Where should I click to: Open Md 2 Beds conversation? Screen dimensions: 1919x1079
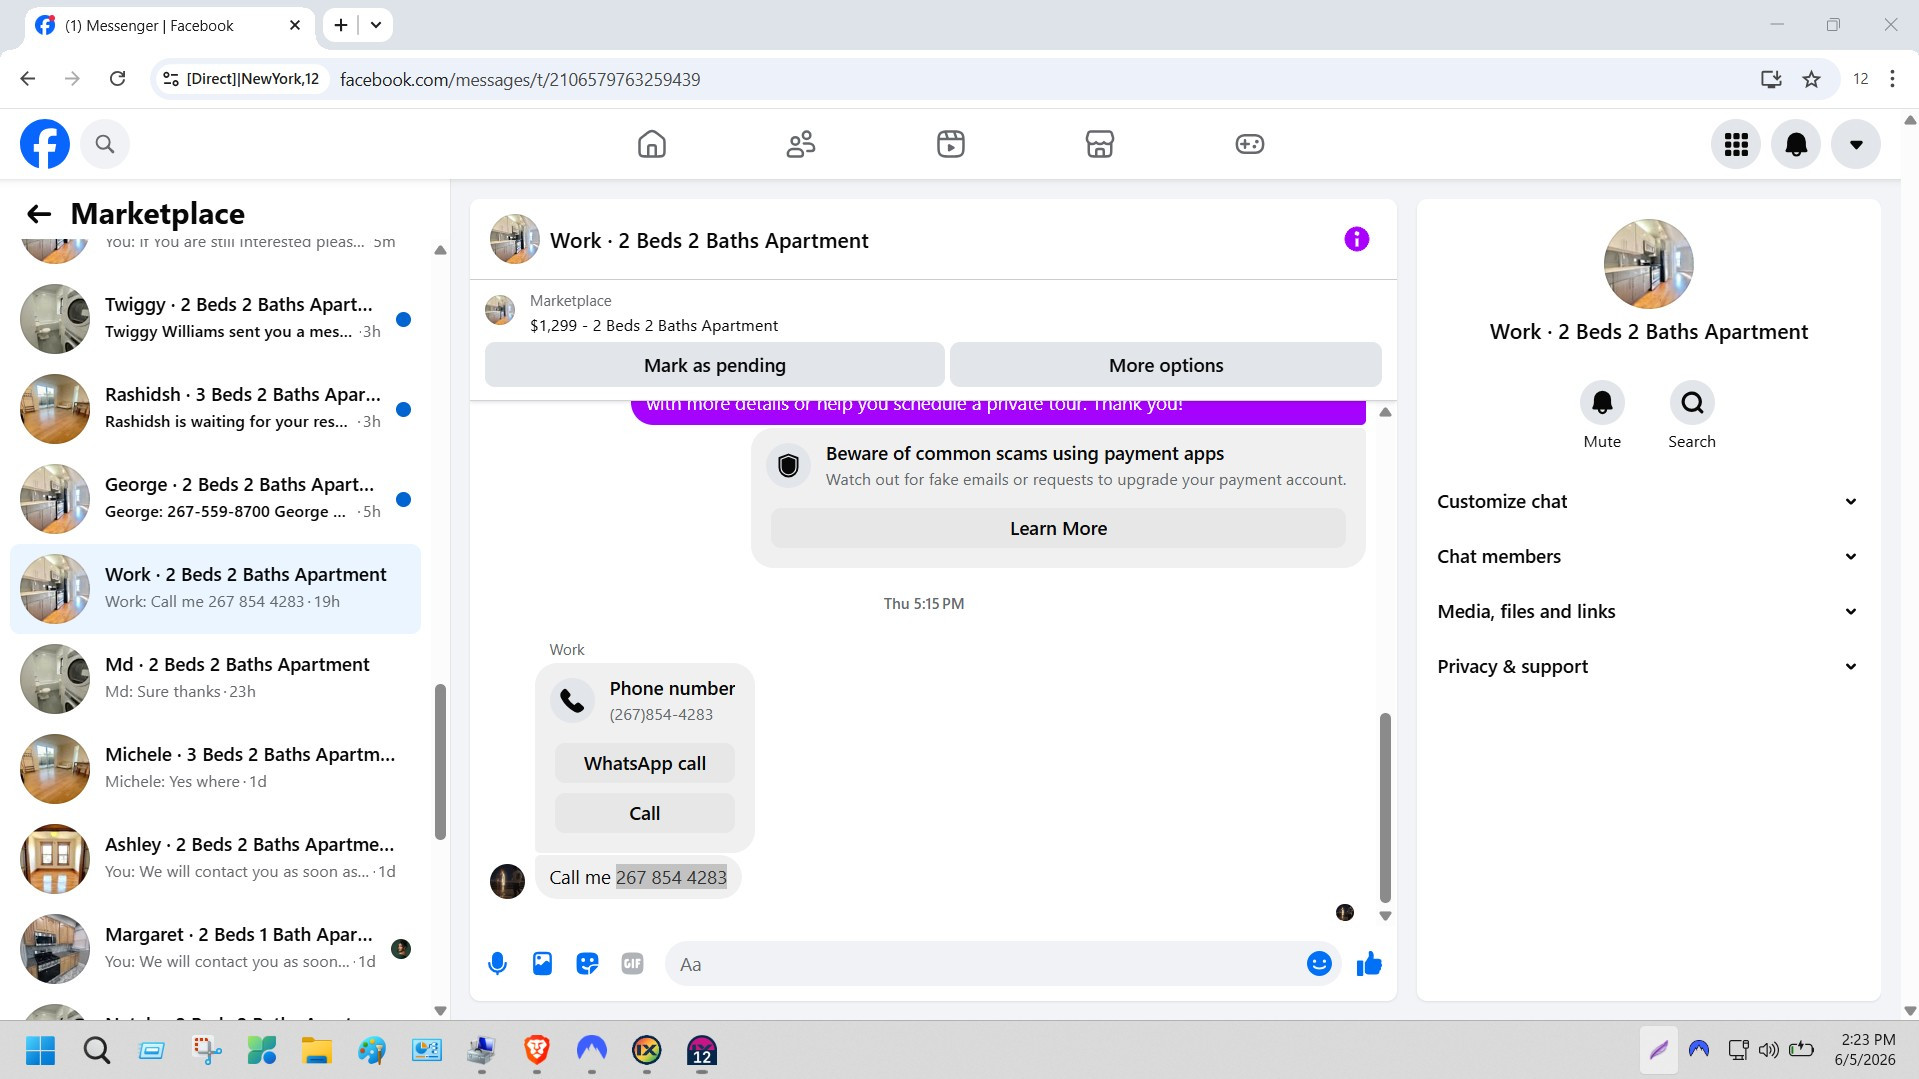[x=215, y=679]
